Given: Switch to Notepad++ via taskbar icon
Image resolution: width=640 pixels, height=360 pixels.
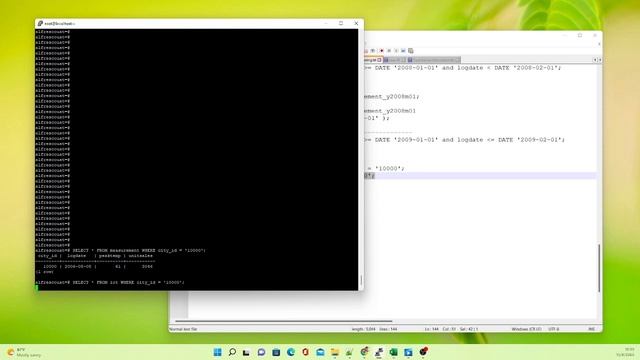Looking at the screenshot, I should pyautogui.click(x=349, y=352).
